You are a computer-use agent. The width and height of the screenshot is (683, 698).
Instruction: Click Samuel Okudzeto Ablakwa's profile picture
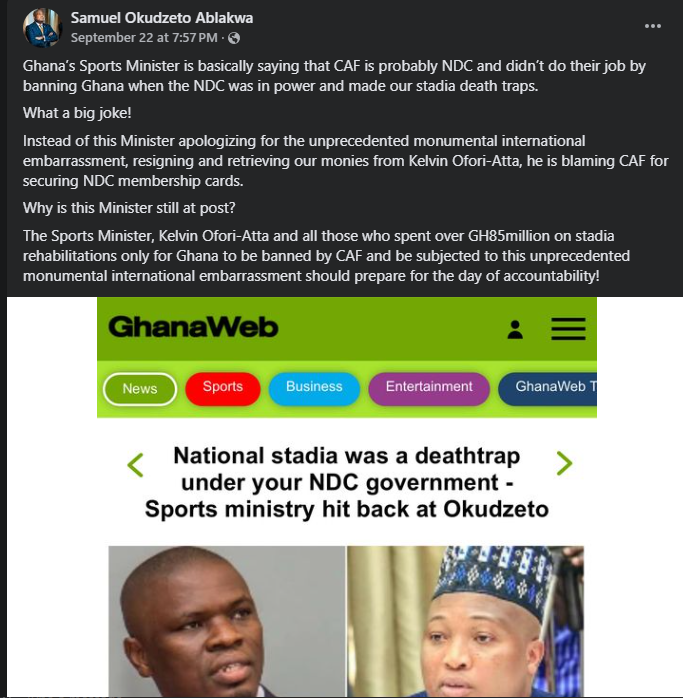(42, 28)
